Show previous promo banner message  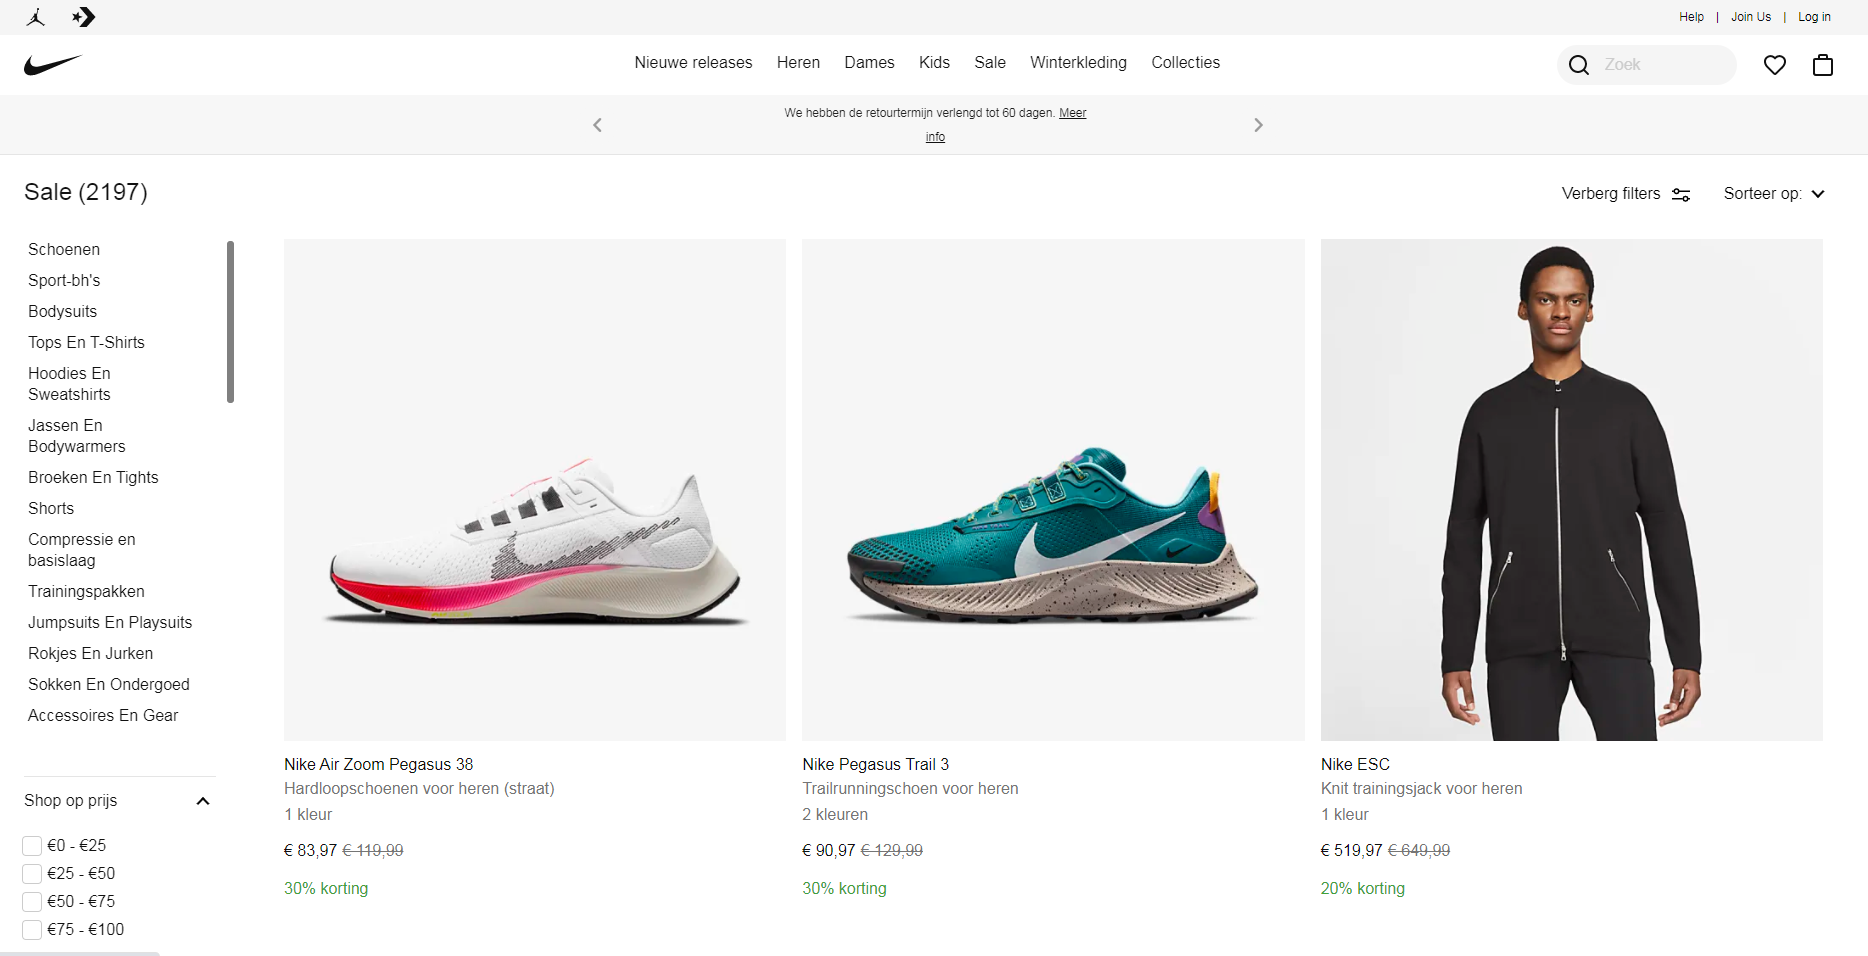pos(597,125)
